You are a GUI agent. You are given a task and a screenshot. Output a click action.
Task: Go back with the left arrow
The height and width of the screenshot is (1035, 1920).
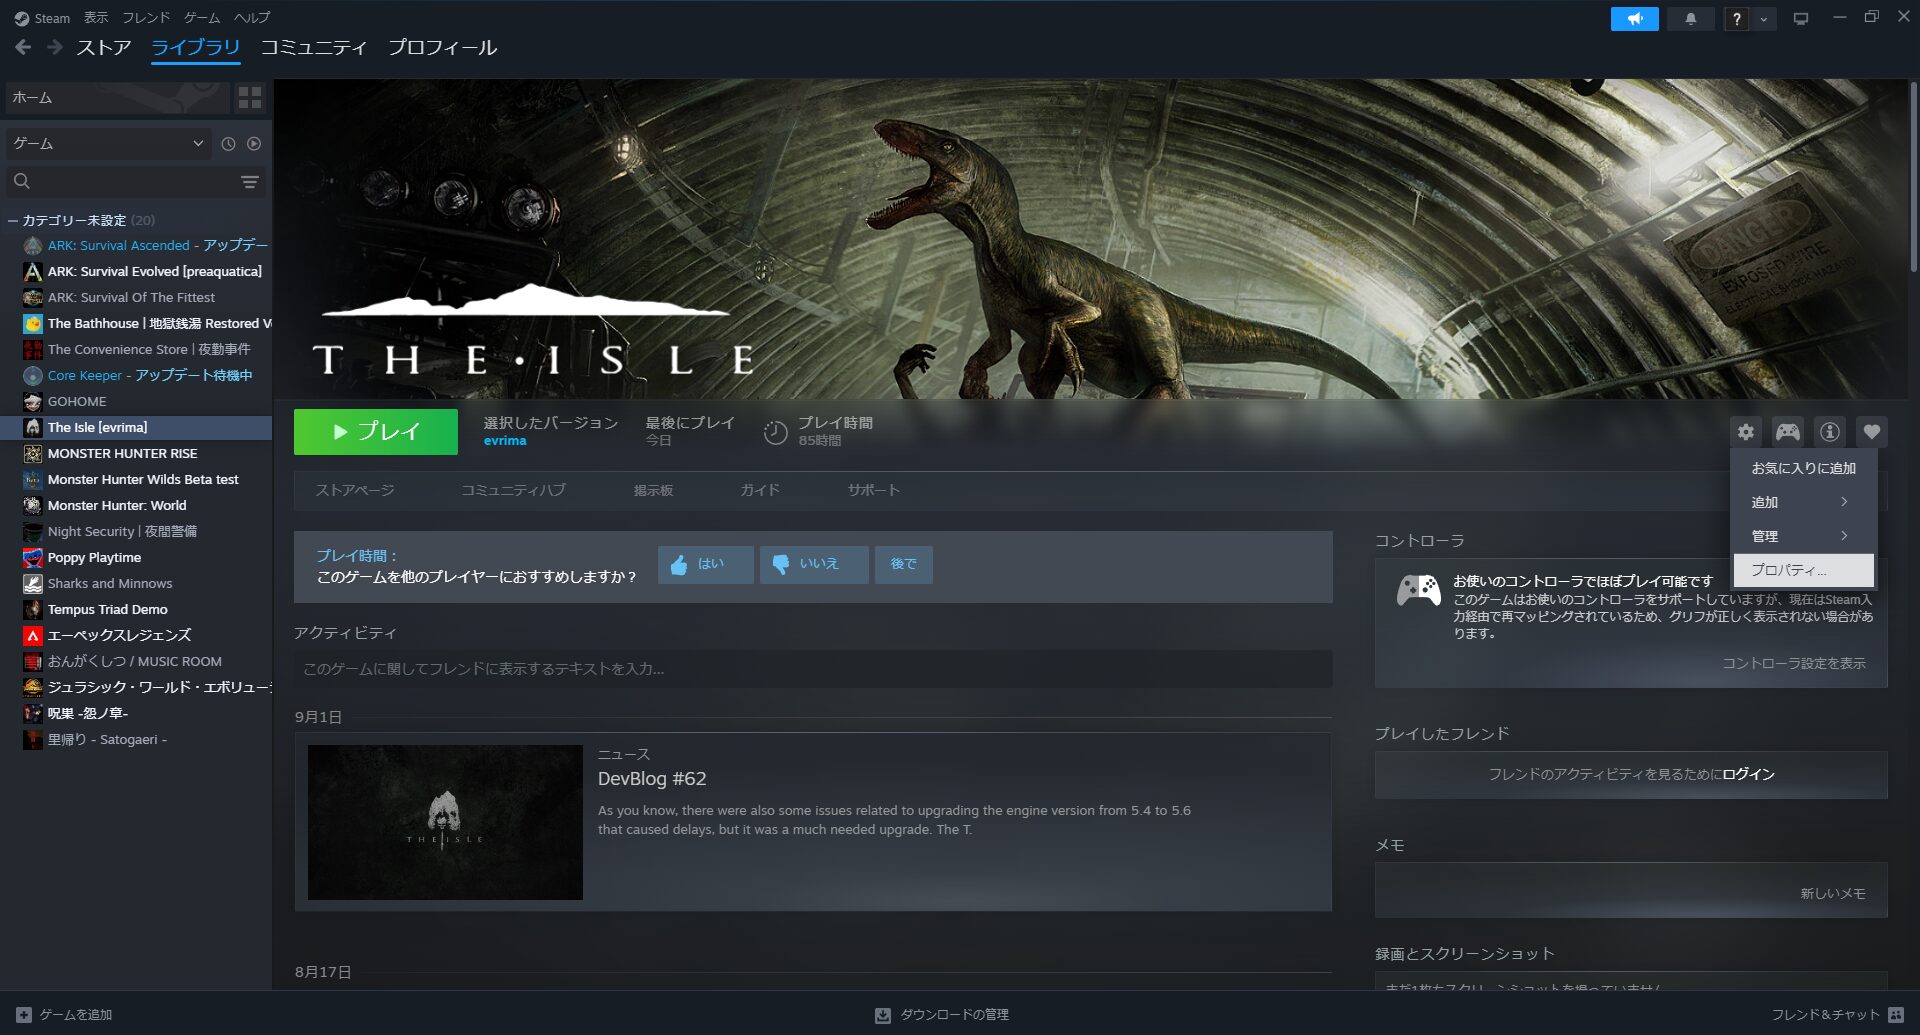[23, 47]
